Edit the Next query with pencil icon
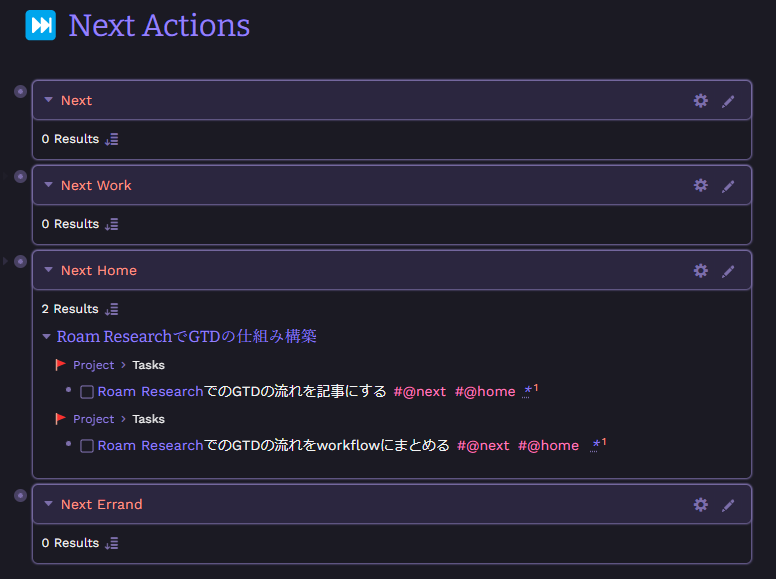 [x=728, y=101]
